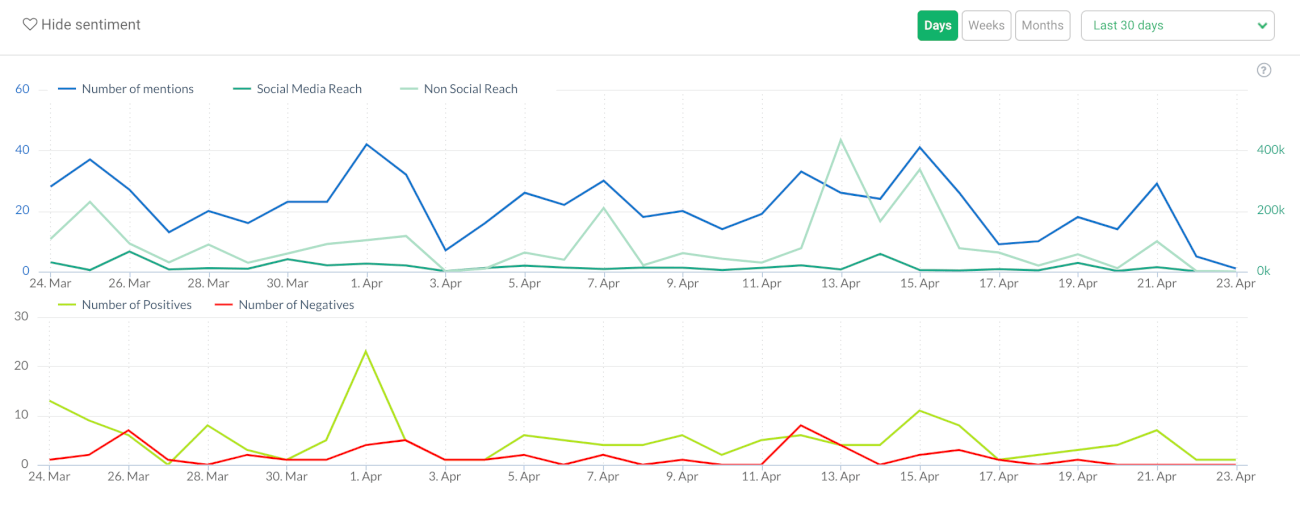Toggle Number of mentions legend series
Image resolution: width=1300 pixels, height=517 pixels.
[x=137, y=89]
